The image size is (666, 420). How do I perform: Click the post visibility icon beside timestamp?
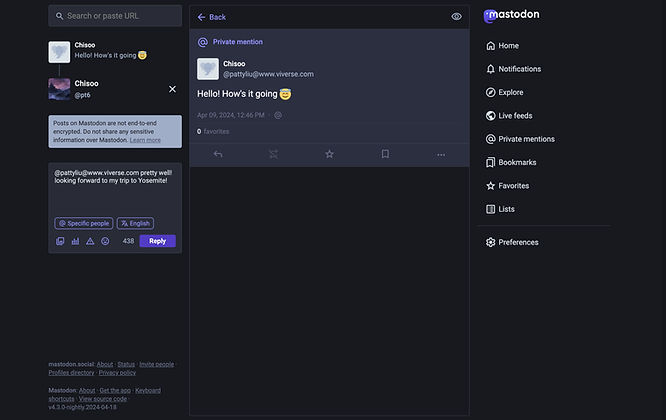[278, 115]
